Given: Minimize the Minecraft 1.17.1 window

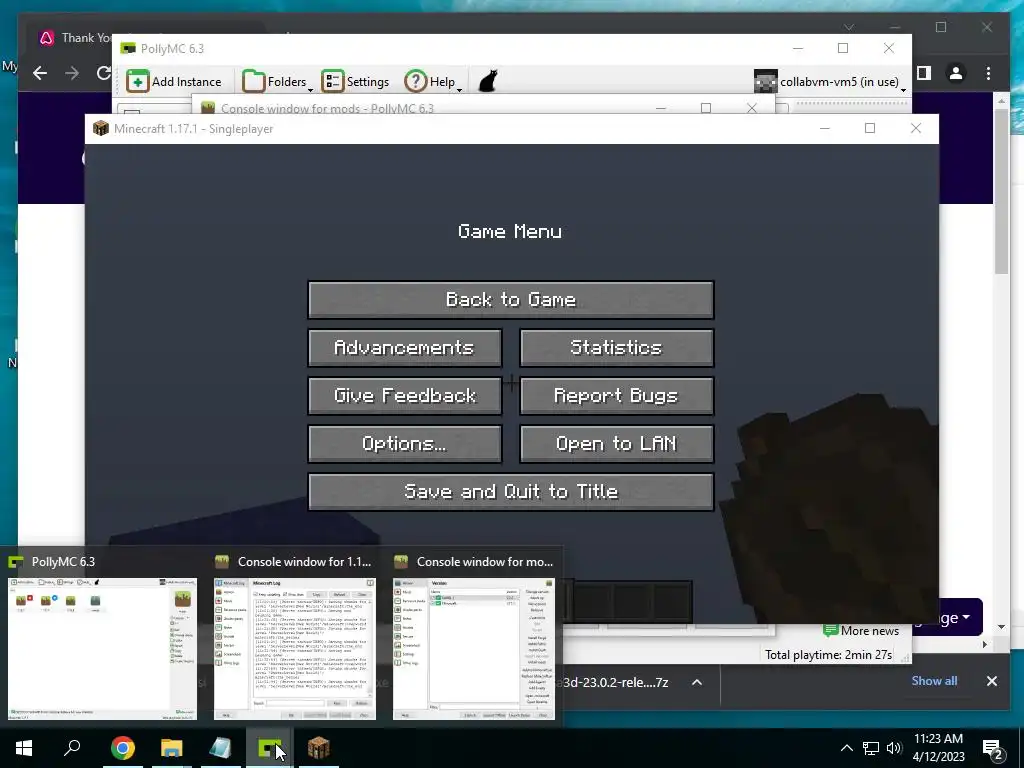Looking at the screenshot, I should click(825, 128).
